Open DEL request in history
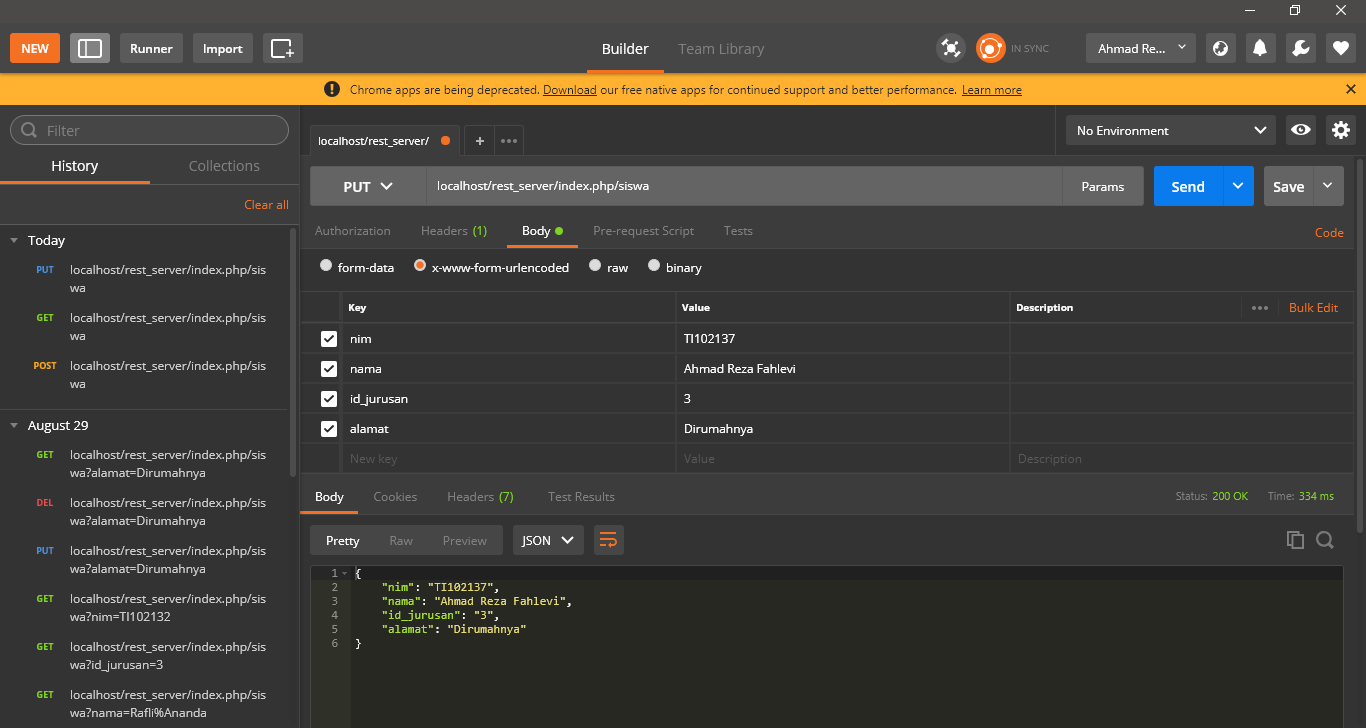1366x728 pixels. pos(150,512)
